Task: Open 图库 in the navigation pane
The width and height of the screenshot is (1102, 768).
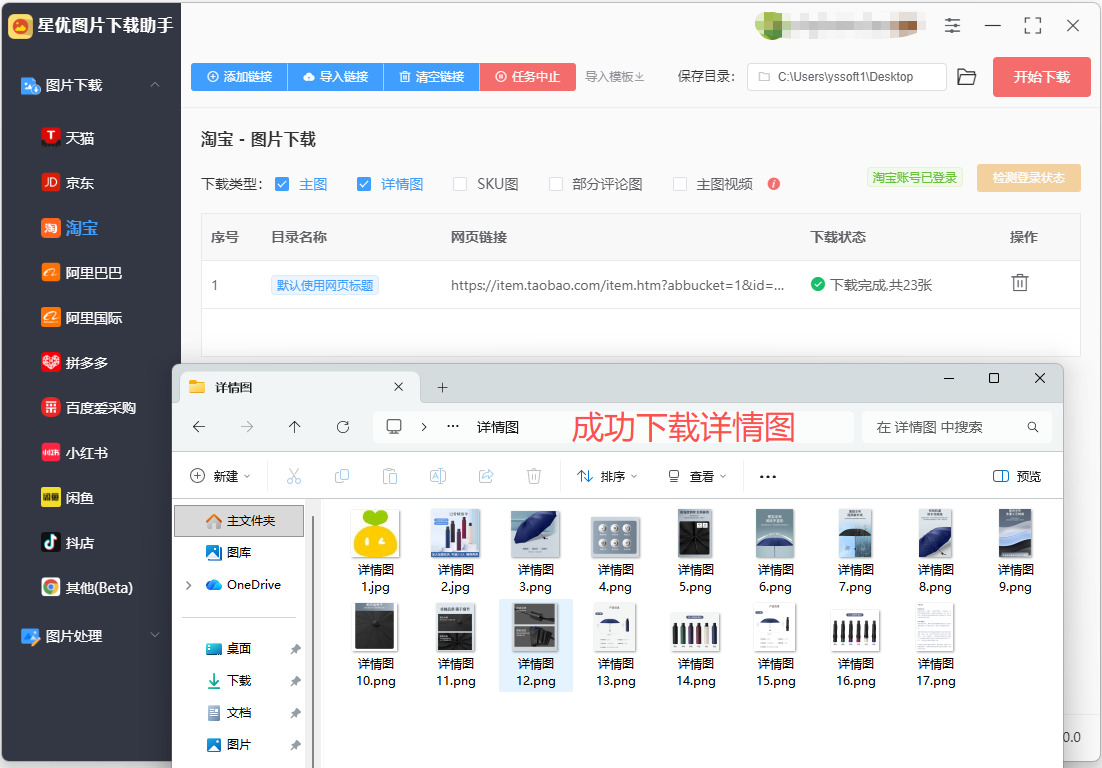Action: click(228, 552)
